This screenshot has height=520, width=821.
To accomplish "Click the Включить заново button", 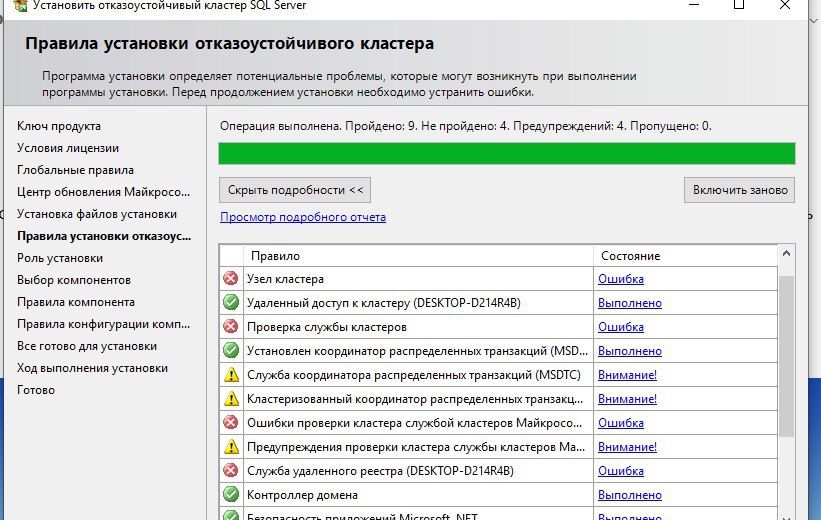I will [x=739, y=190].
